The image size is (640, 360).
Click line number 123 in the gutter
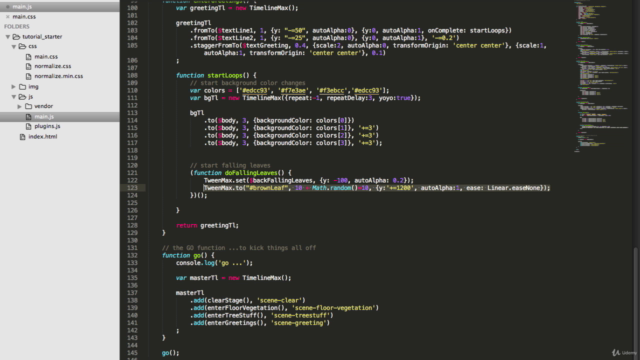(132, 188)
